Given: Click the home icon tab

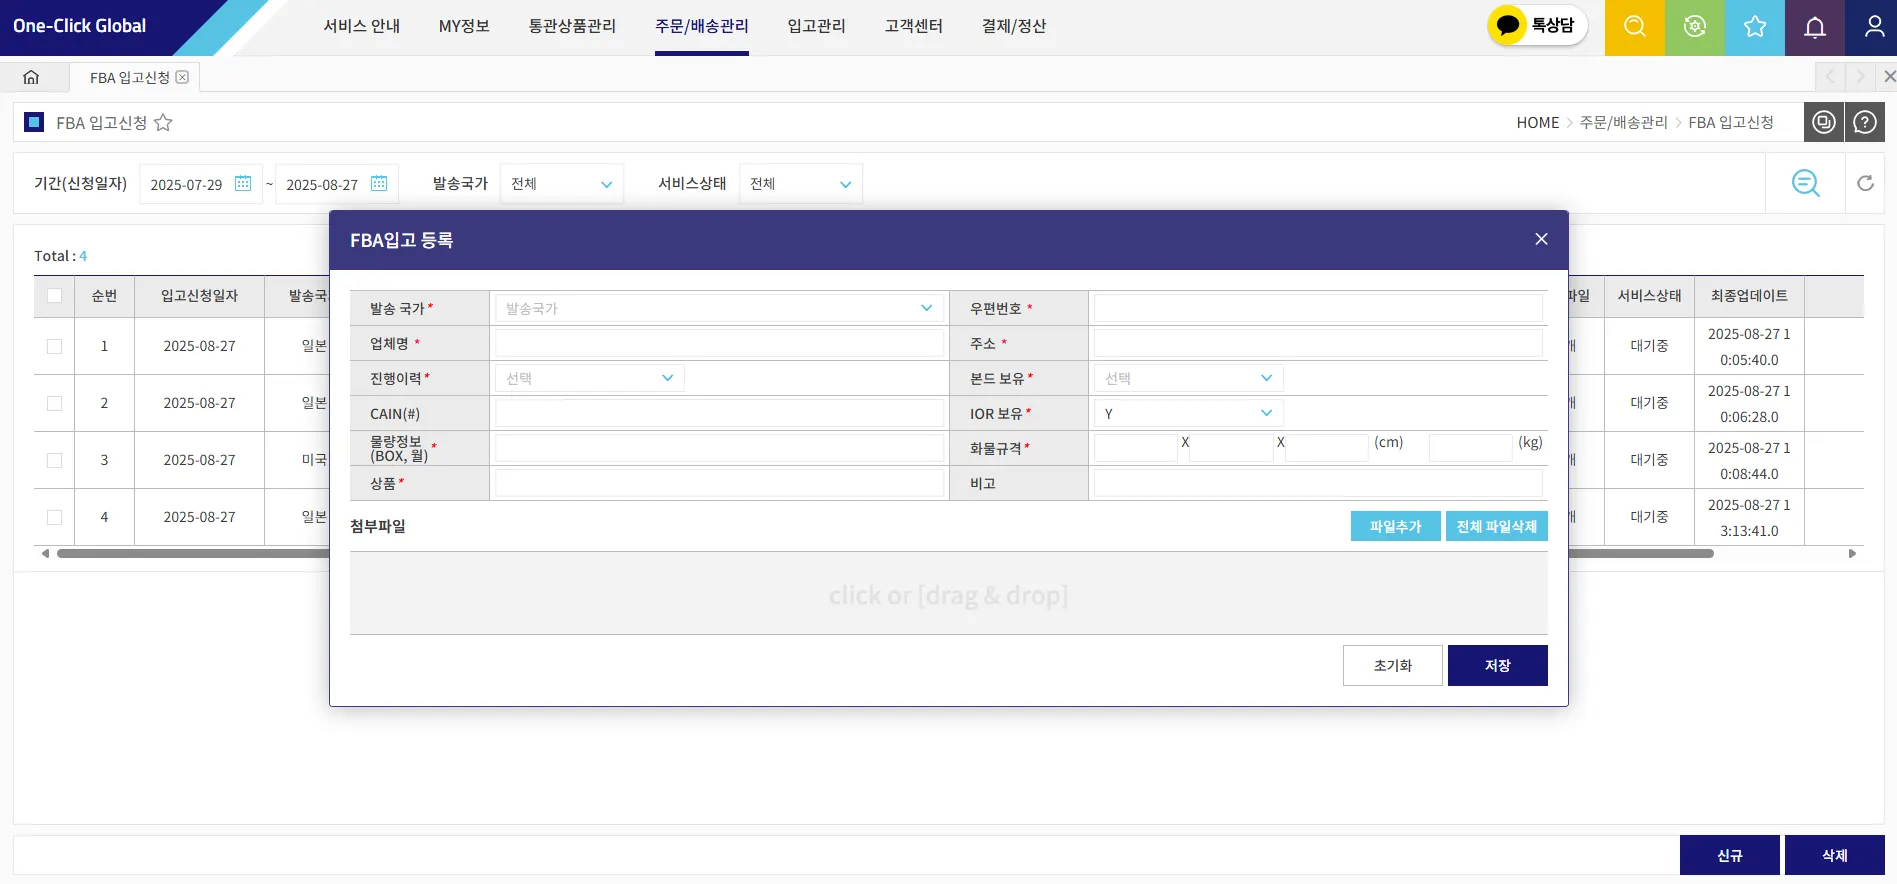Looking at the screenshot, I should click(31, 77).
